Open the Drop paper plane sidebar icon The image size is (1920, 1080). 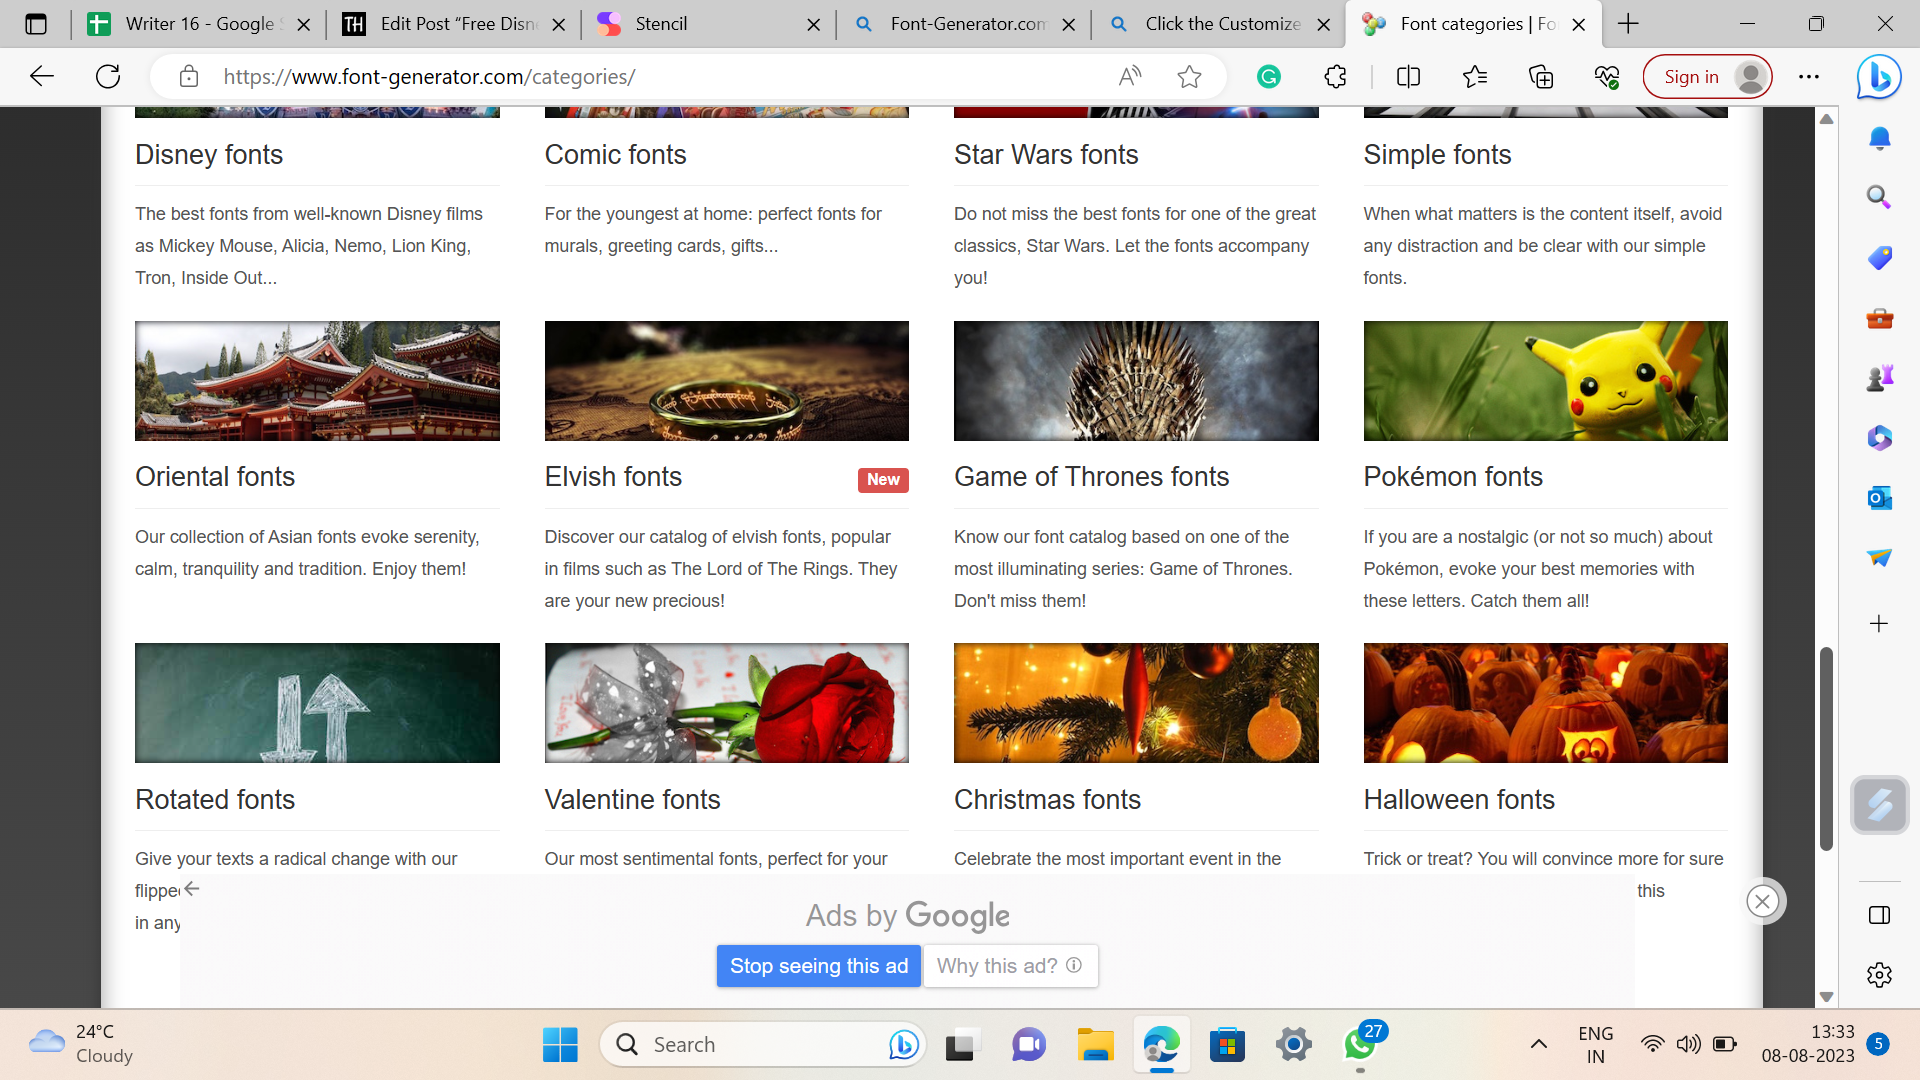click(1879, 557)
